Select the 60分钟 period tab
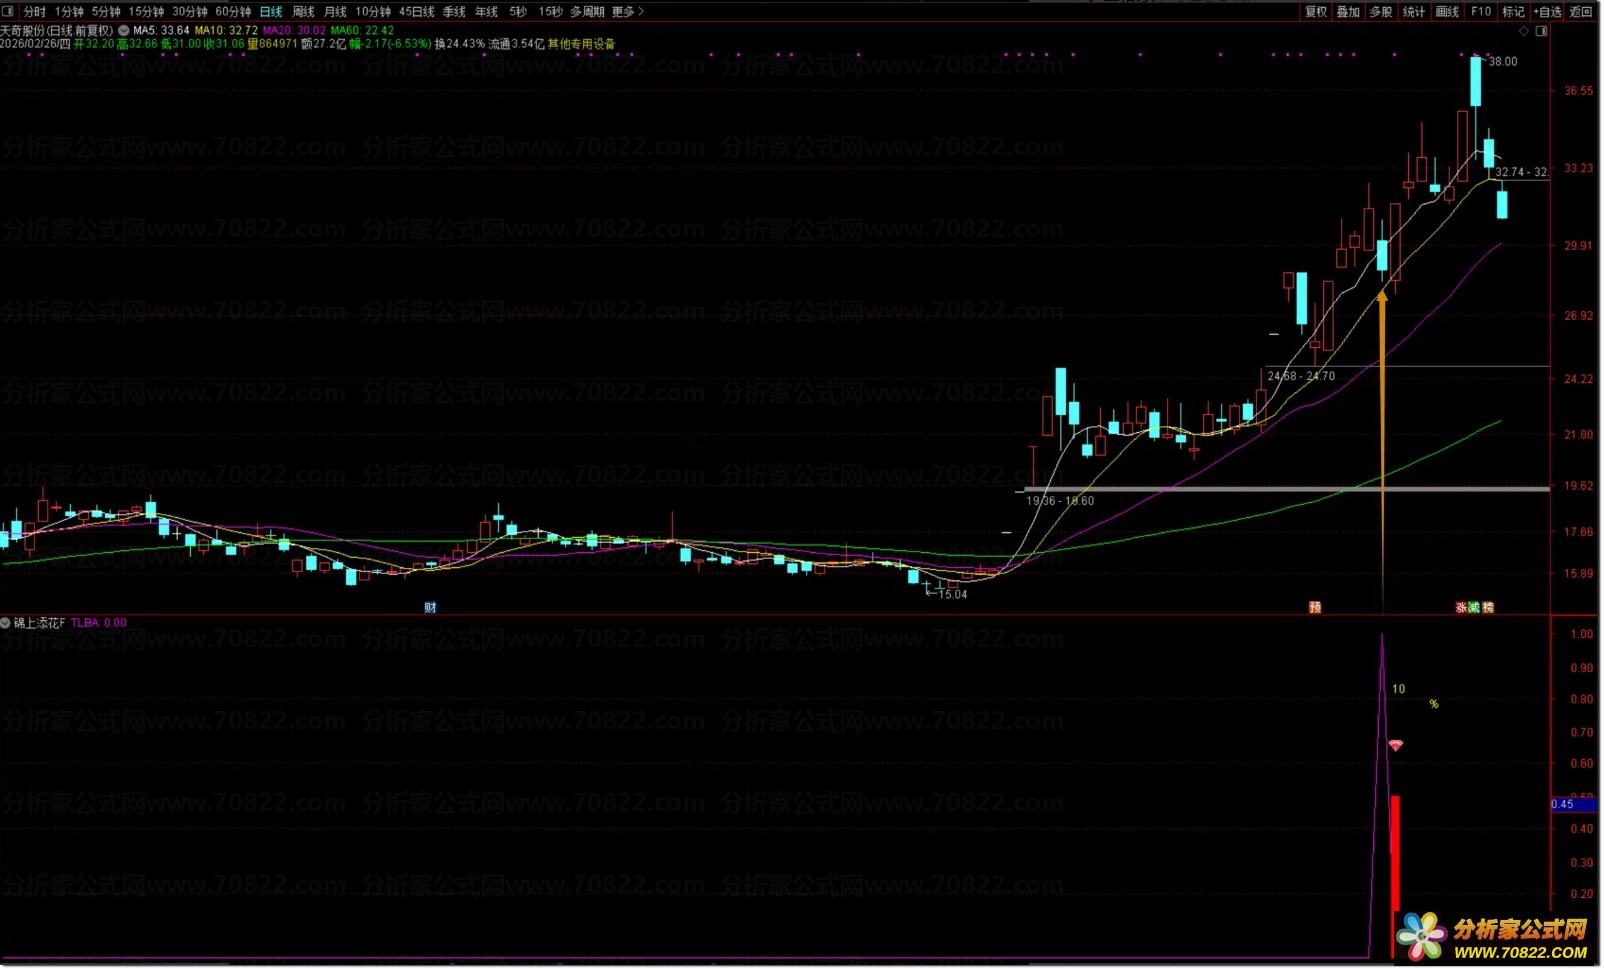The image size is (1604, 969). (x=233, y=12)
